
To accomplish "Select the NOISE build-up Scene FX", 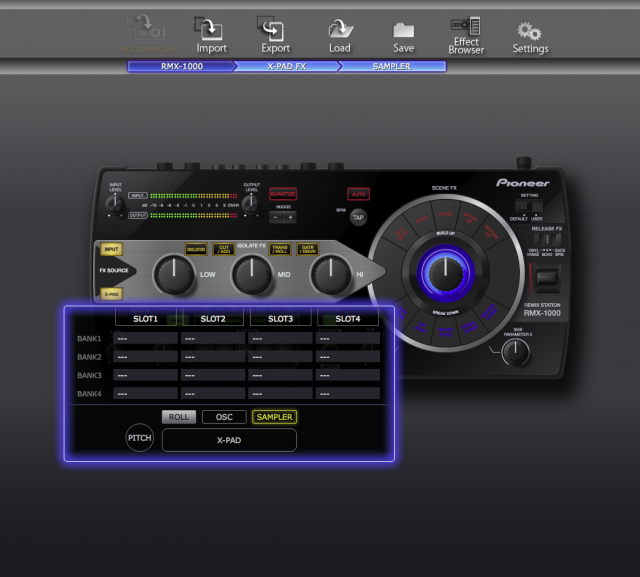I will click(445, 214).
